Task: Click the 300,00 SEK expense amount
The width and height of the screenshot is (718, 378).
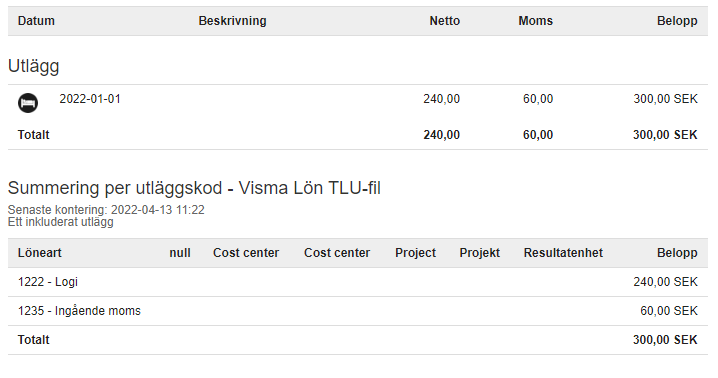Action: 665,99
